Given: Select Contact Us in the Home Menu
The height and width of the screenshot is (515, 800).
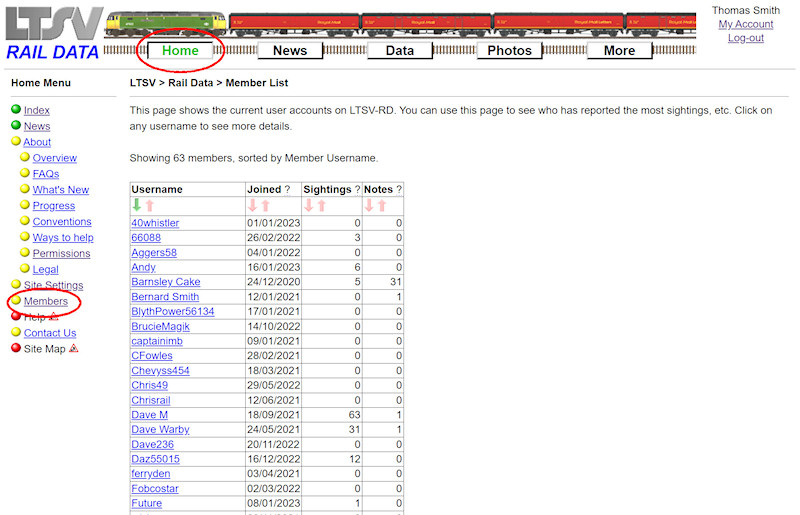Looking at the screenshot, I should (x=50, y=333).
